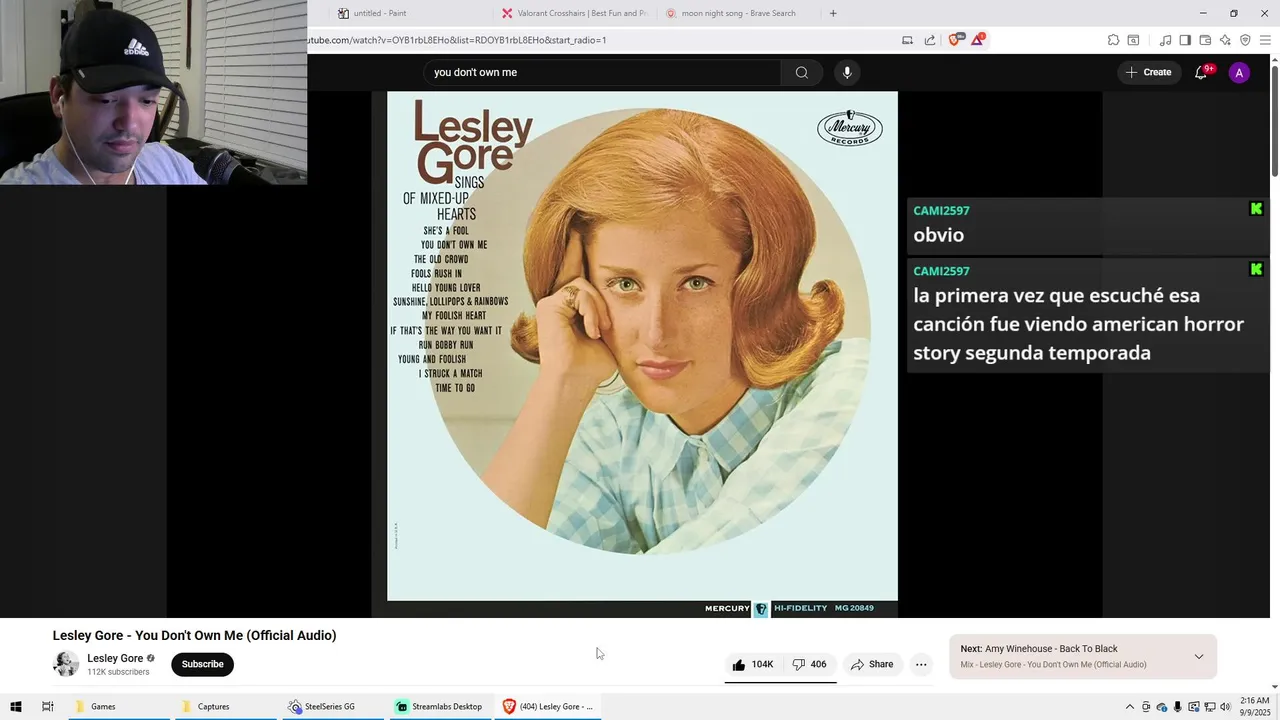This screenshot has height=720, width=1280.
Task: Click the Lesley Gore channel avatar
Action: pos(66,664)
